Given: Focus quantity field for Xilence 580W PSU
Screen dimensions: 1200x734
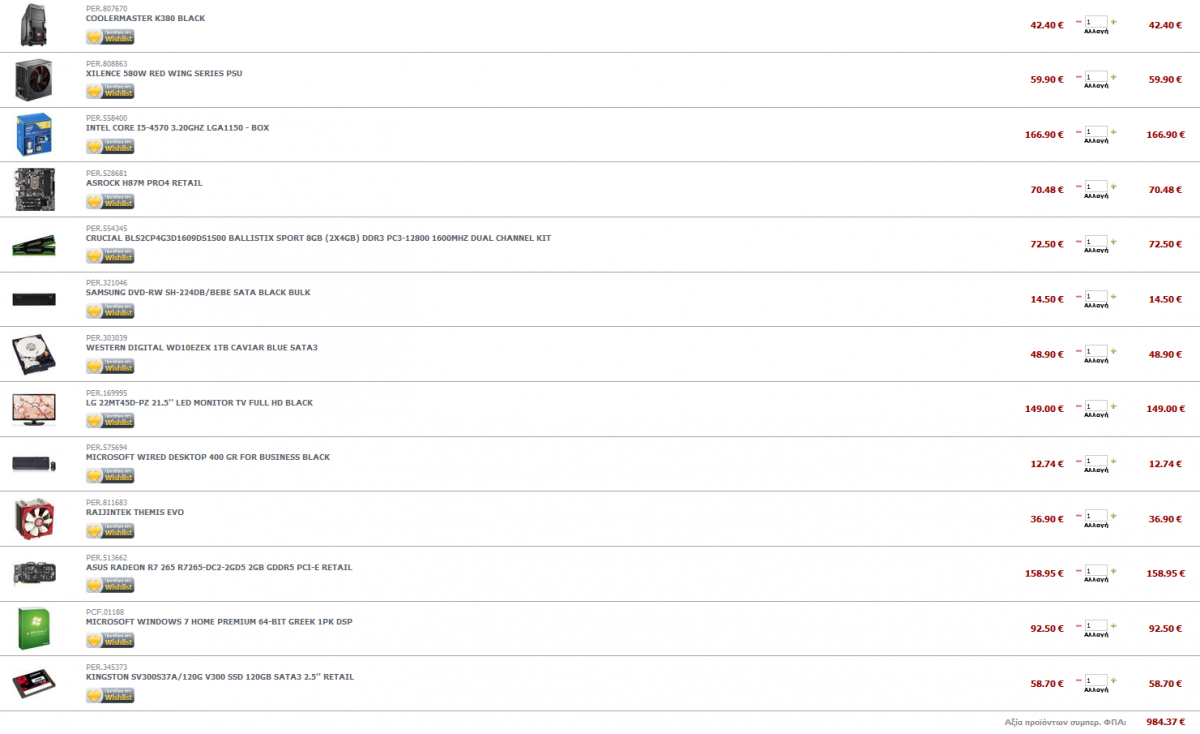Looking at the screenshot, I should pos(1096,77).
